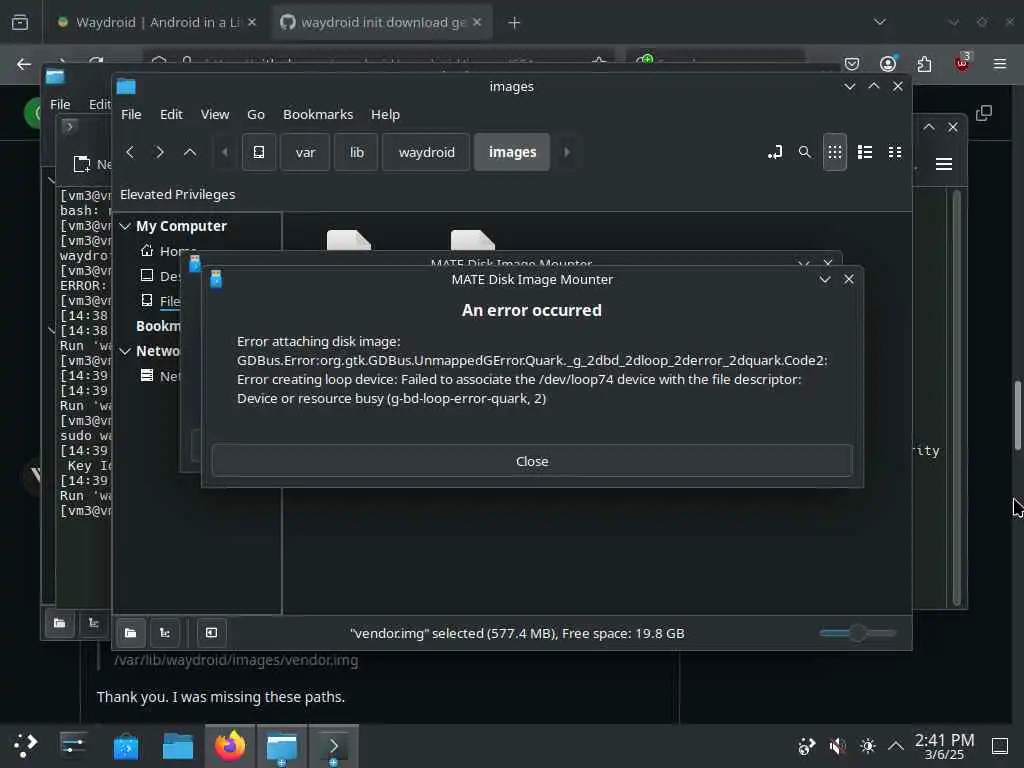Navigate to the lib breadcrumb

[357, 152]
